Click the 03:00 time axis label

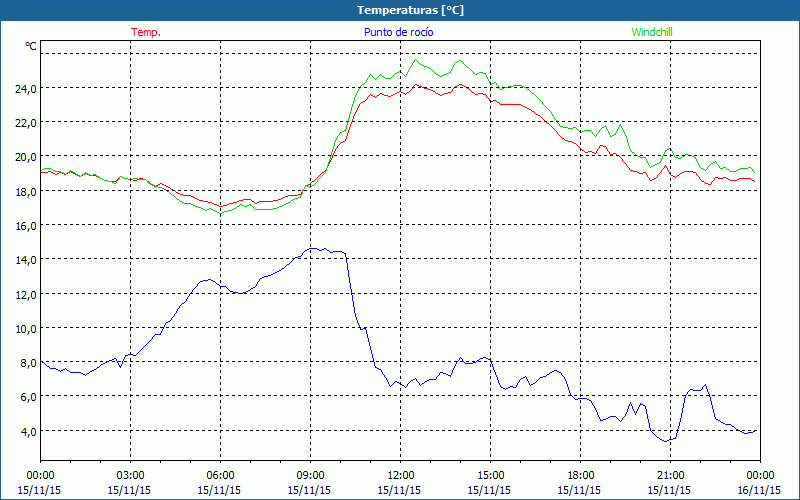pyautogui.click(x=130, y=476)
